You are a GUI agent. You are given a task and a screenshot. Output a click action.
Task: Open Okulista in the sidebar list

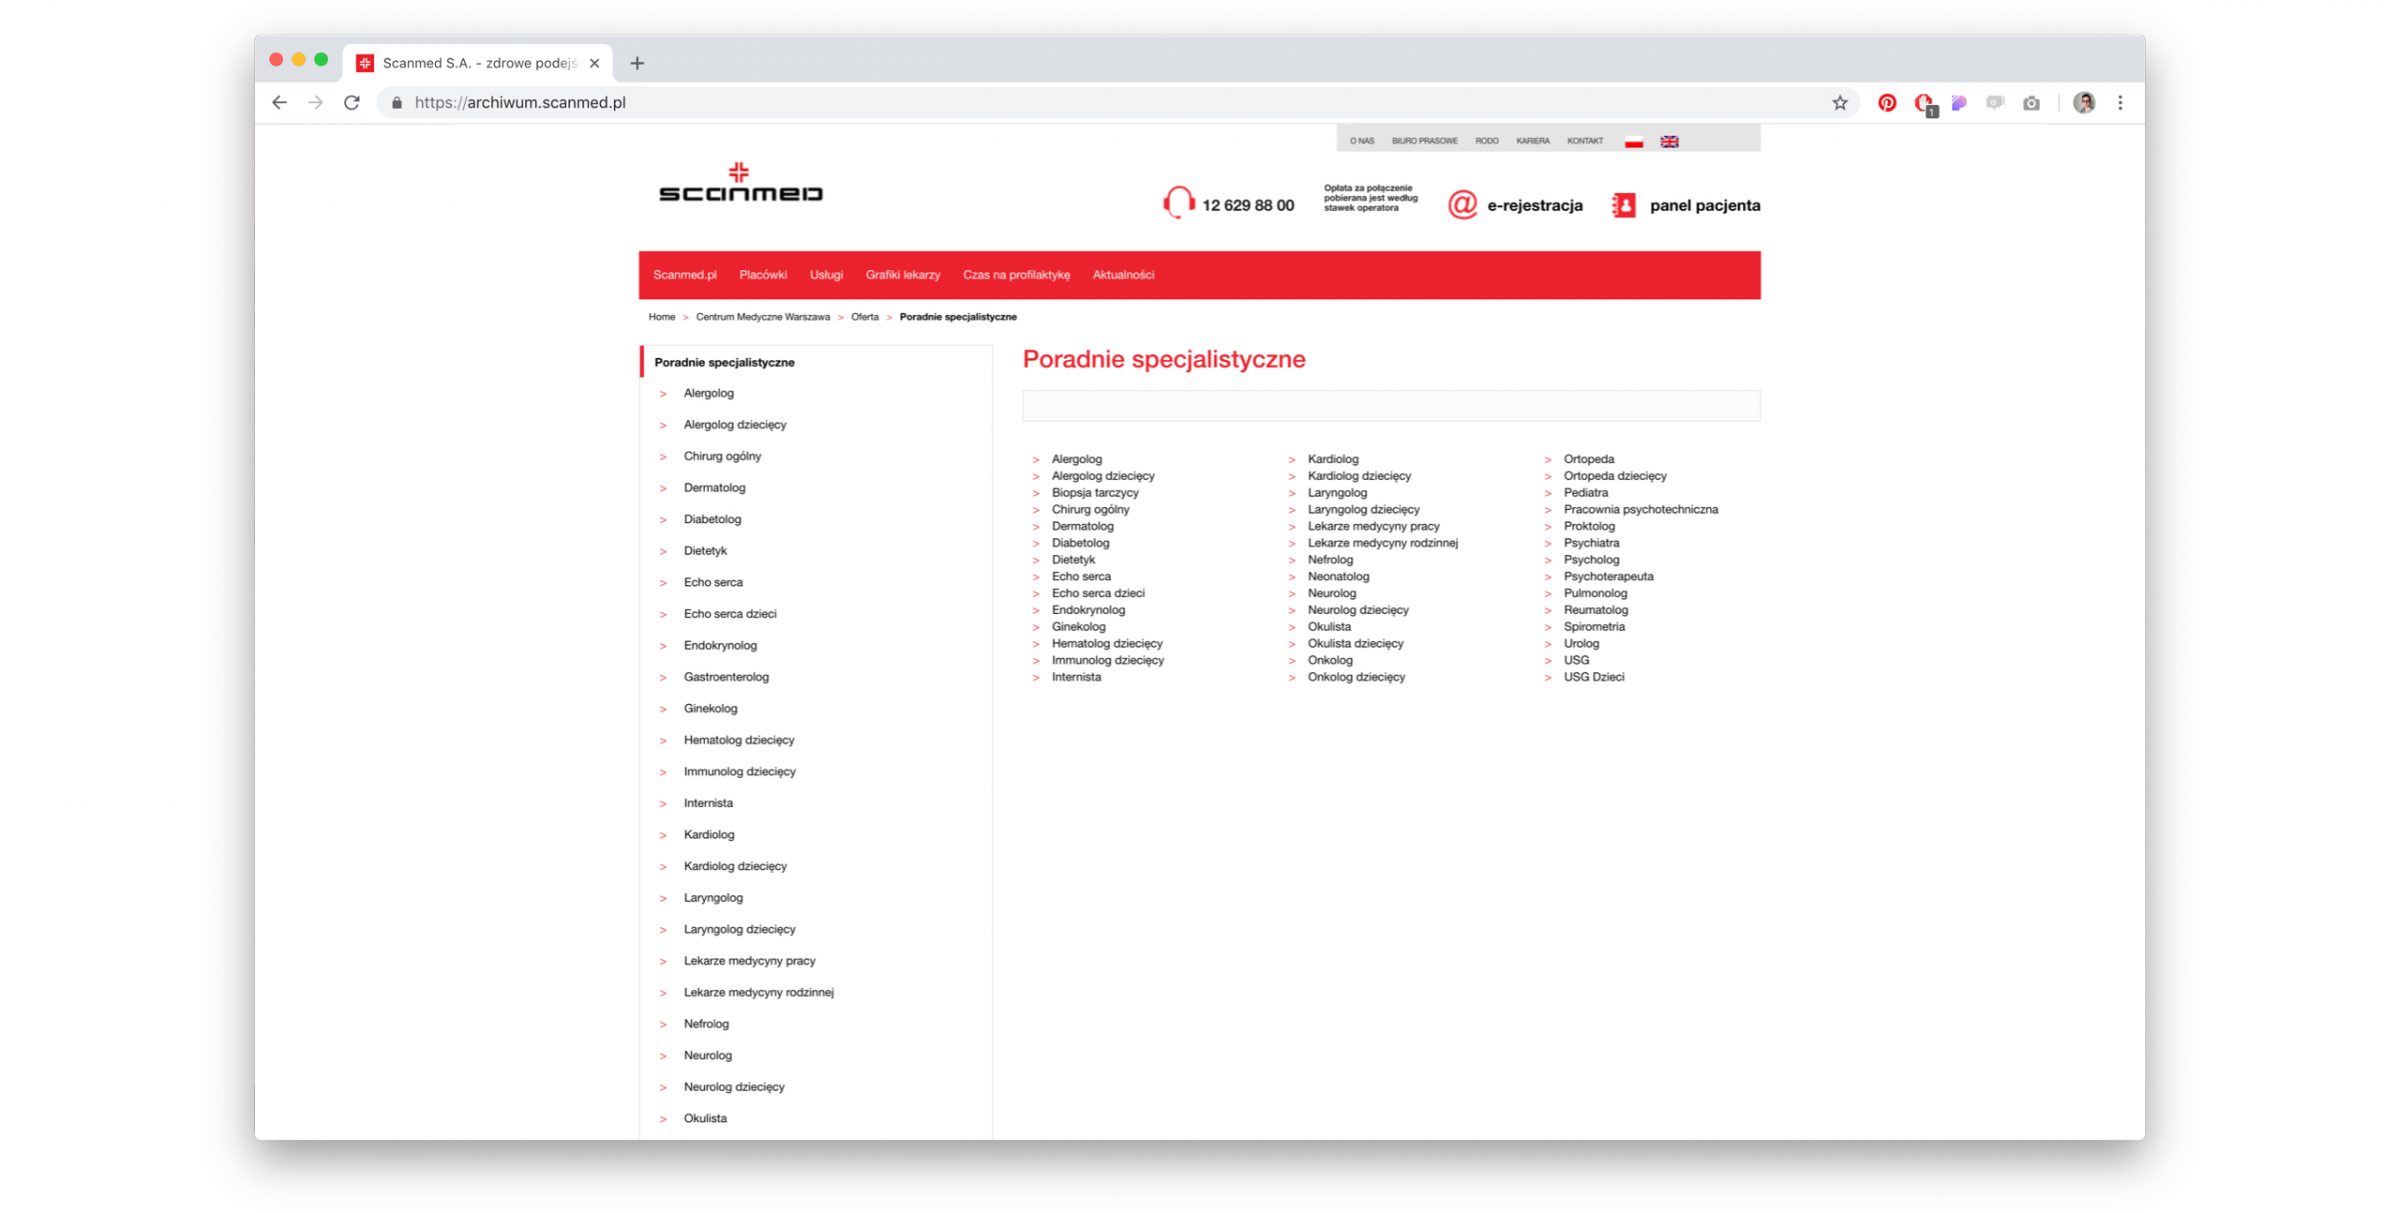[705, 1118]
